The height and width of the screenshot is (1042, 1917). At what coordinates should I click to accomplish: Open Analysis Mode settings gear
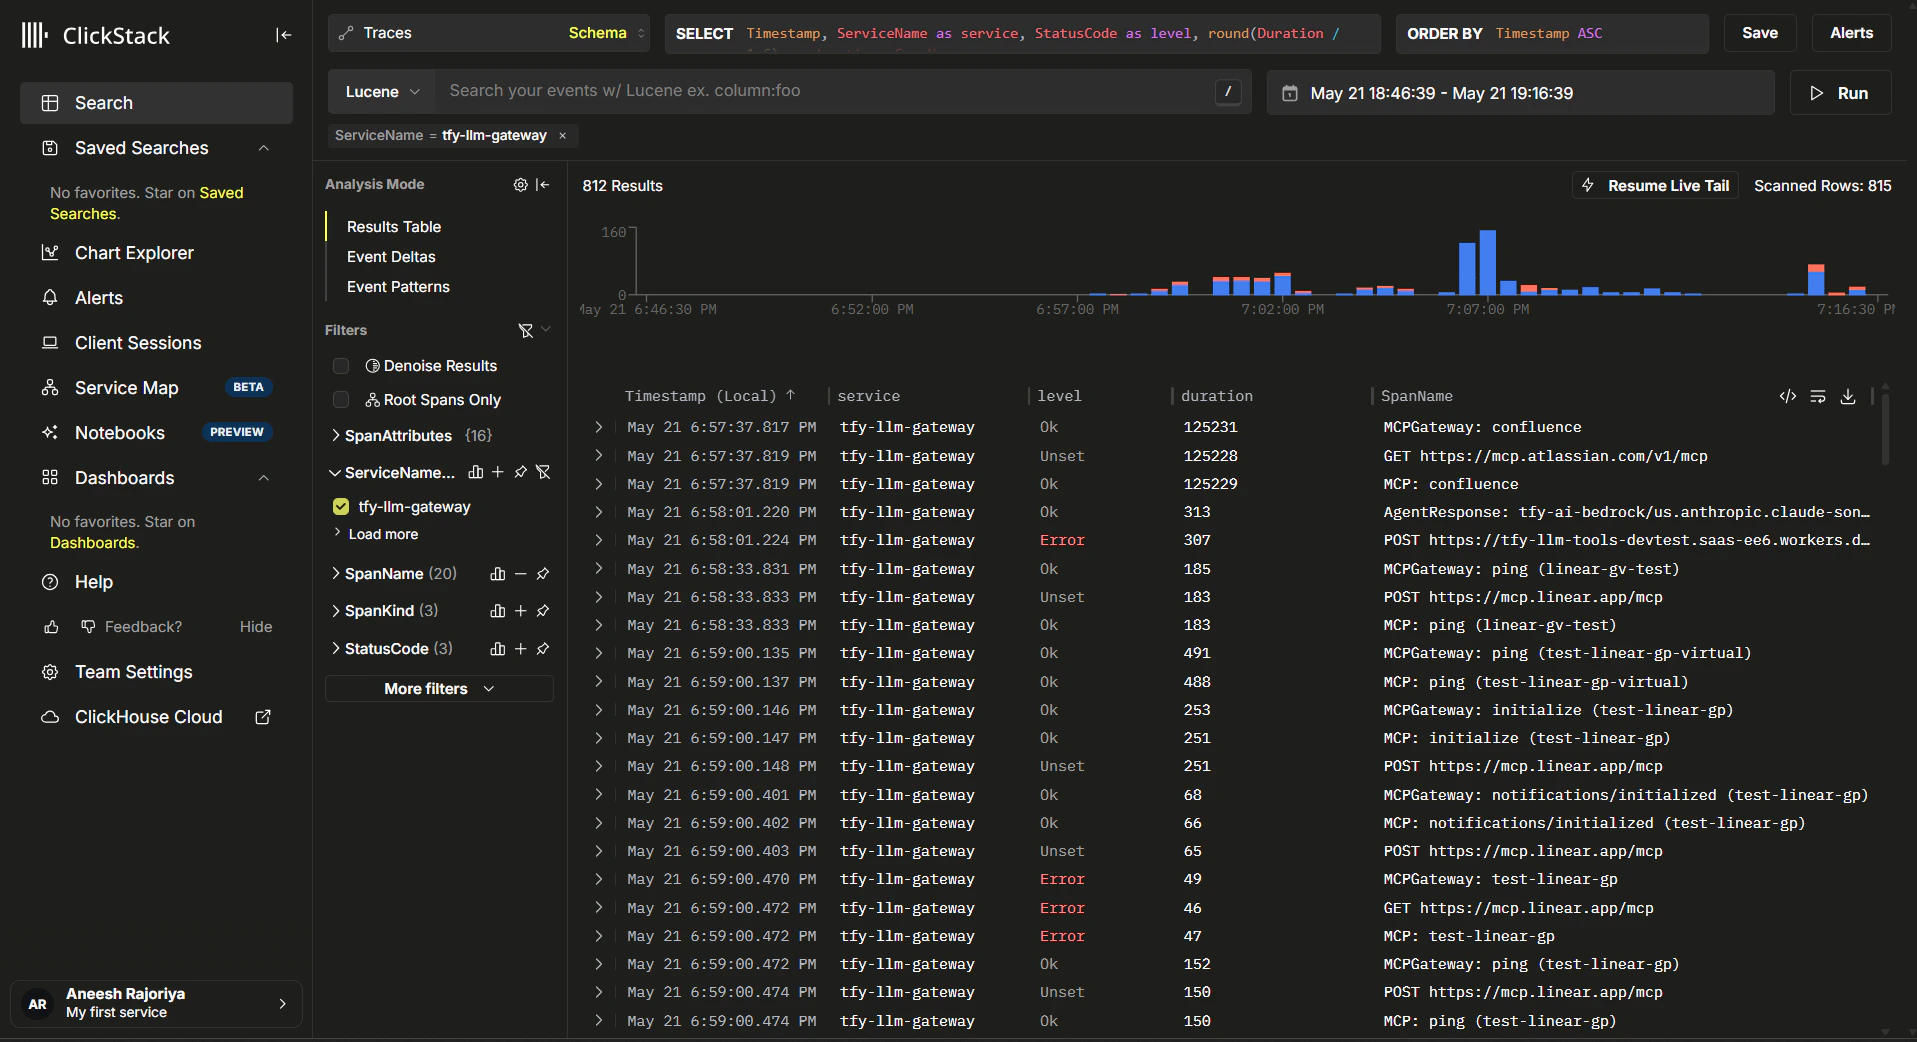(520, 184)
